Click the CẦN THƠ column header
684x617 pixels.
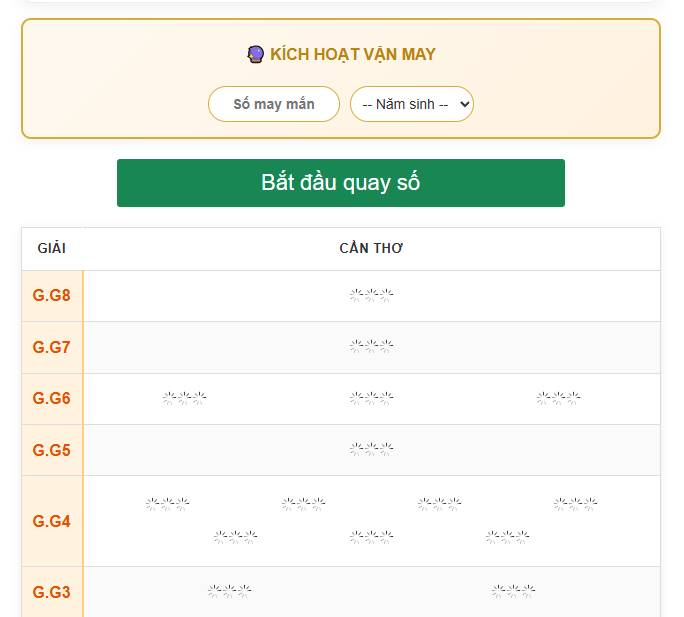371,248
